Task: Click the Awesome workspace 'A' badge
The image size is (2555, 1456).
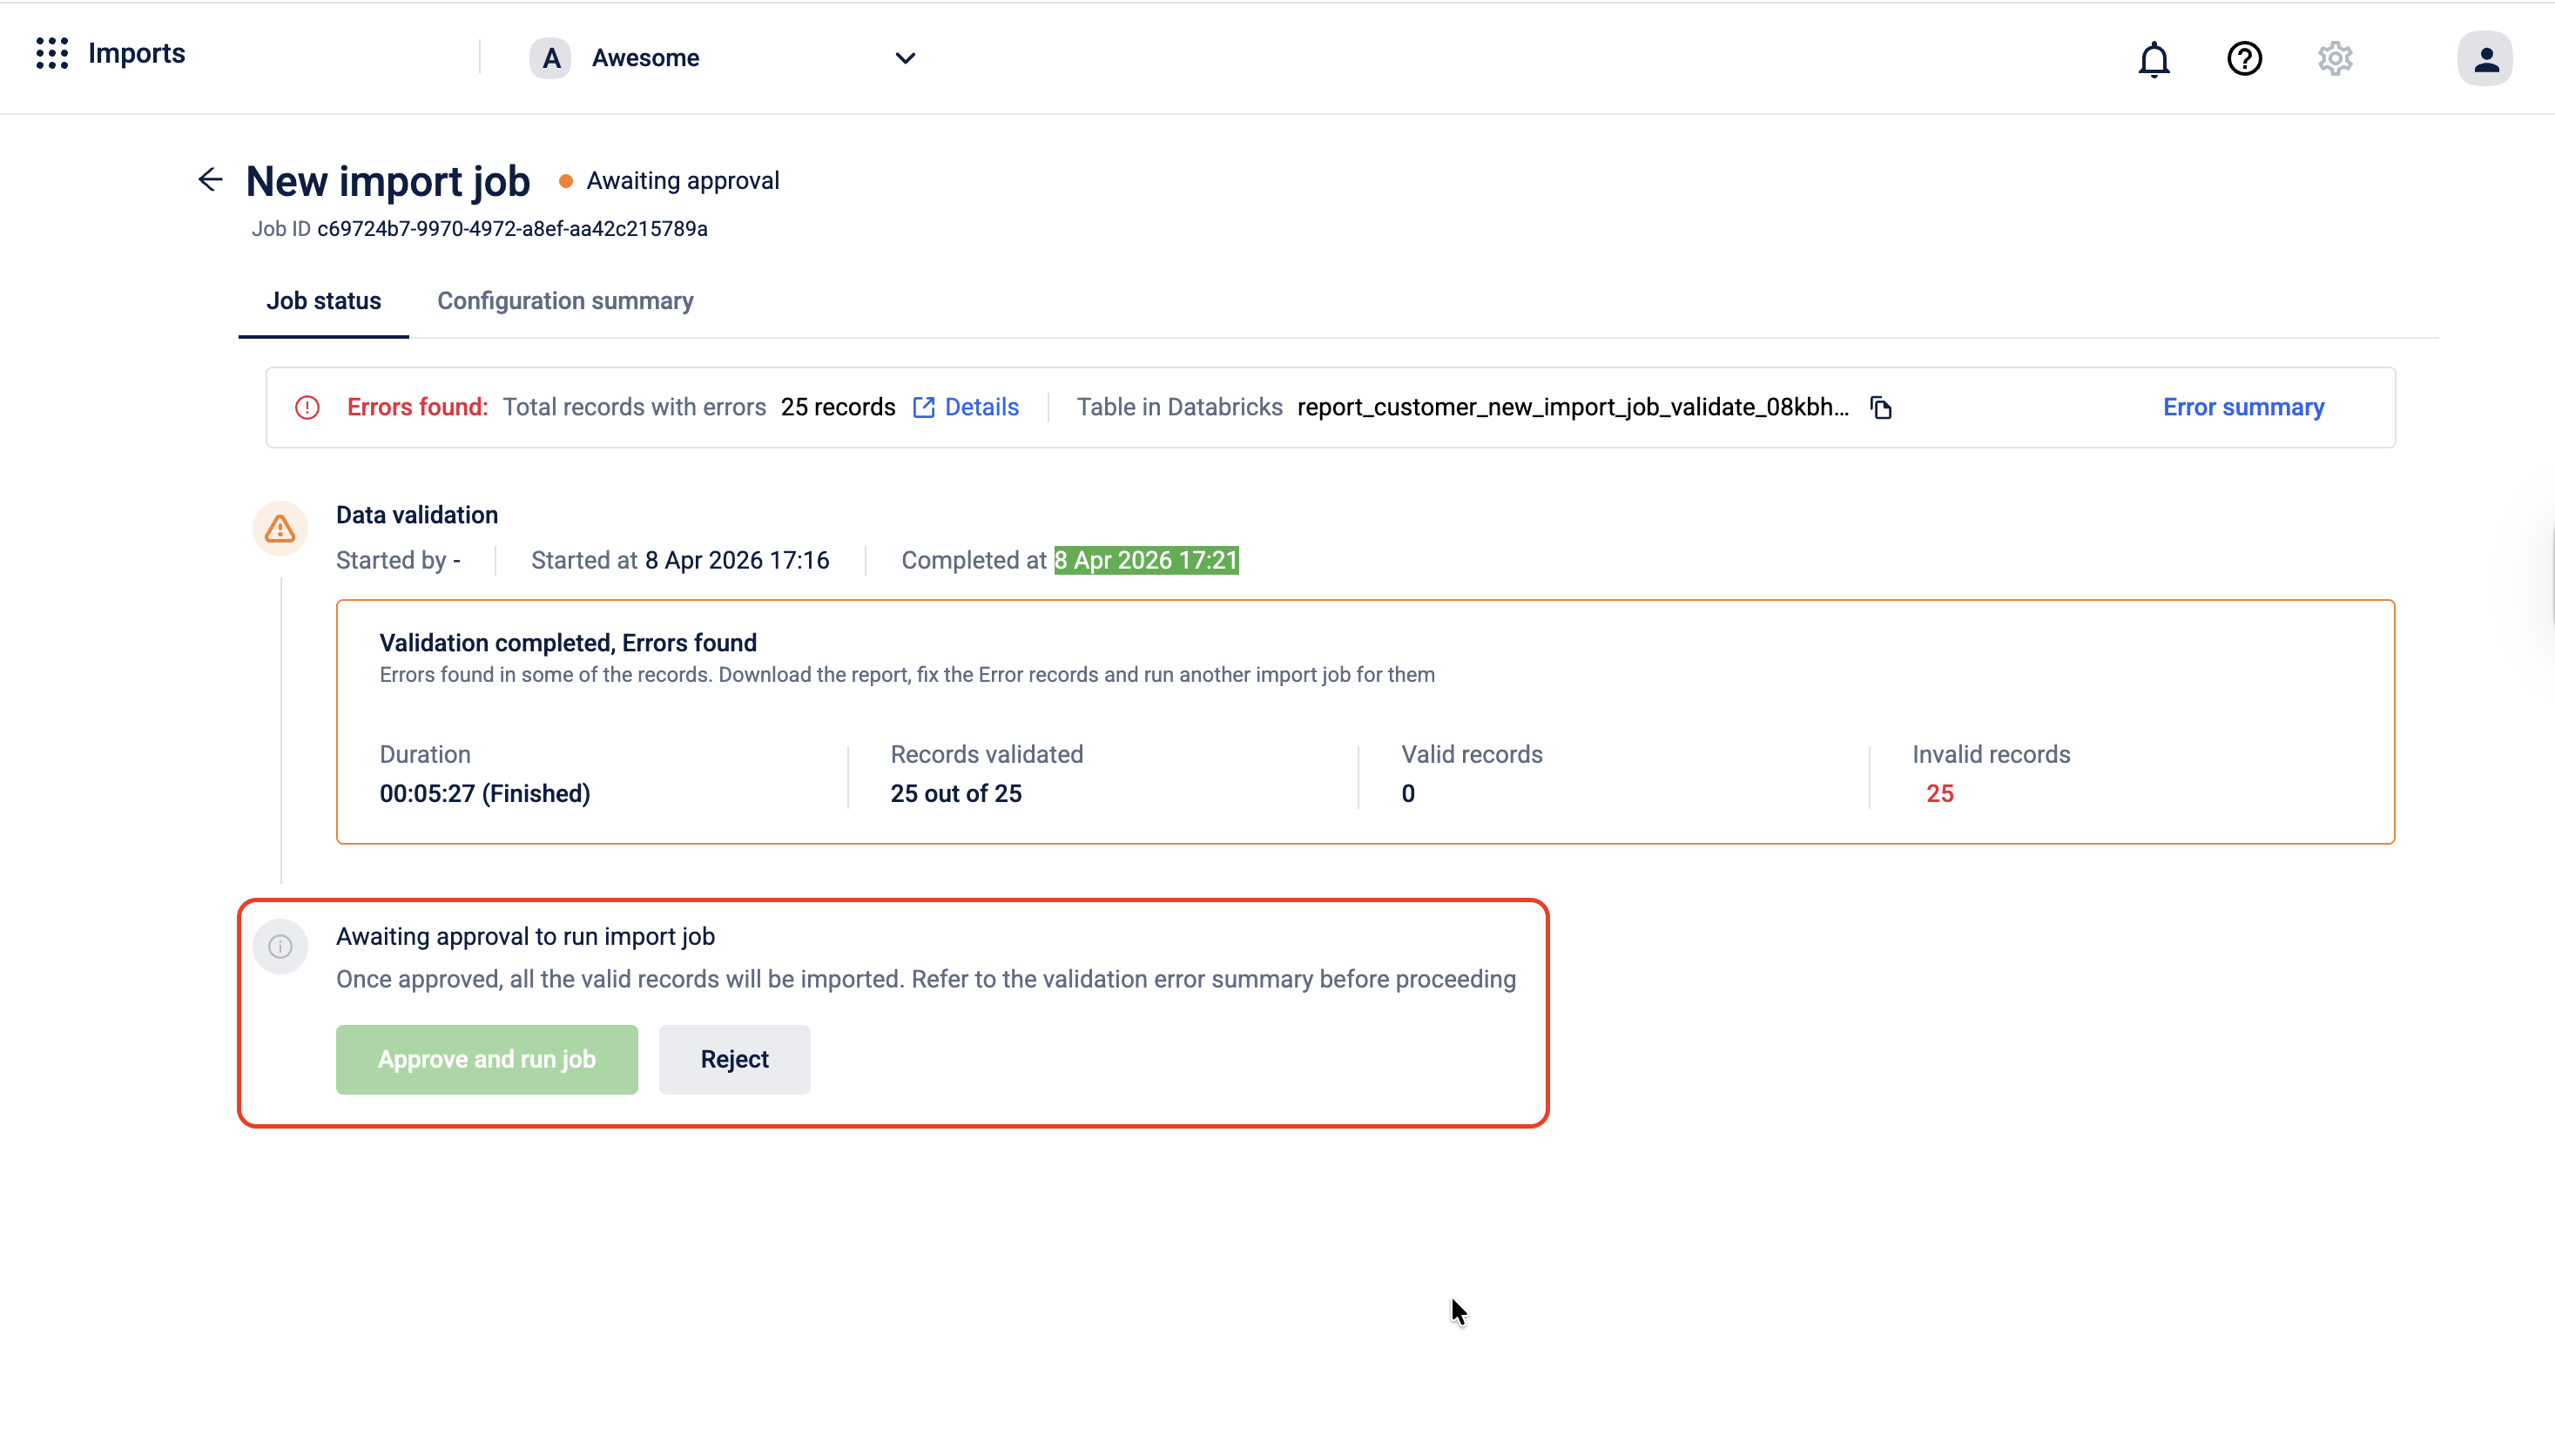Action: [550, 59]
